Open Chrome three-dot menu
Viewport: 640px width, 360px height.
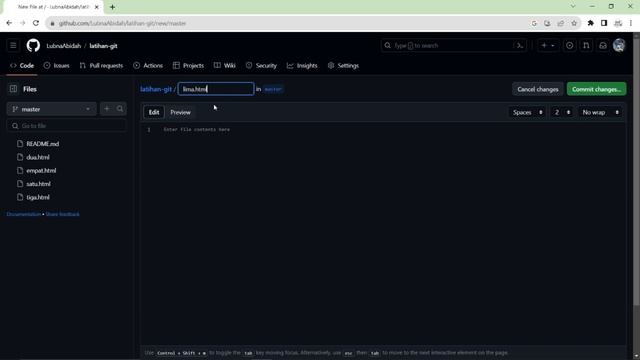tap(631, 23)
